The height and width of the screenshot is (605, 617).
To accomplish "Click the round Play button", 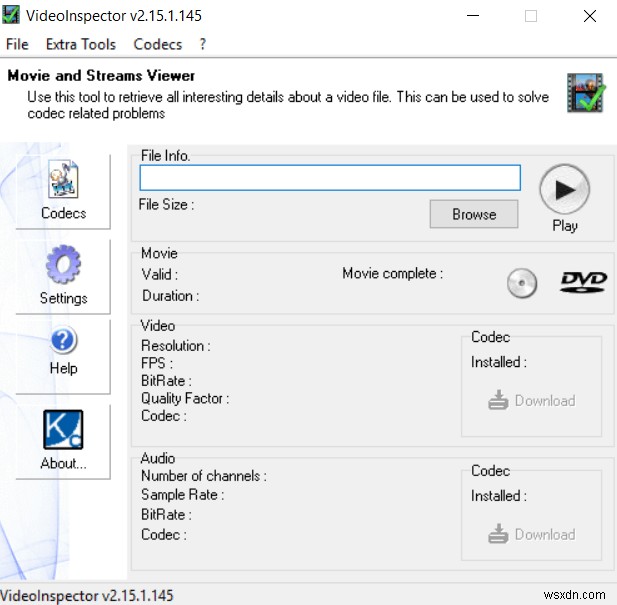I will pos(564,190).
